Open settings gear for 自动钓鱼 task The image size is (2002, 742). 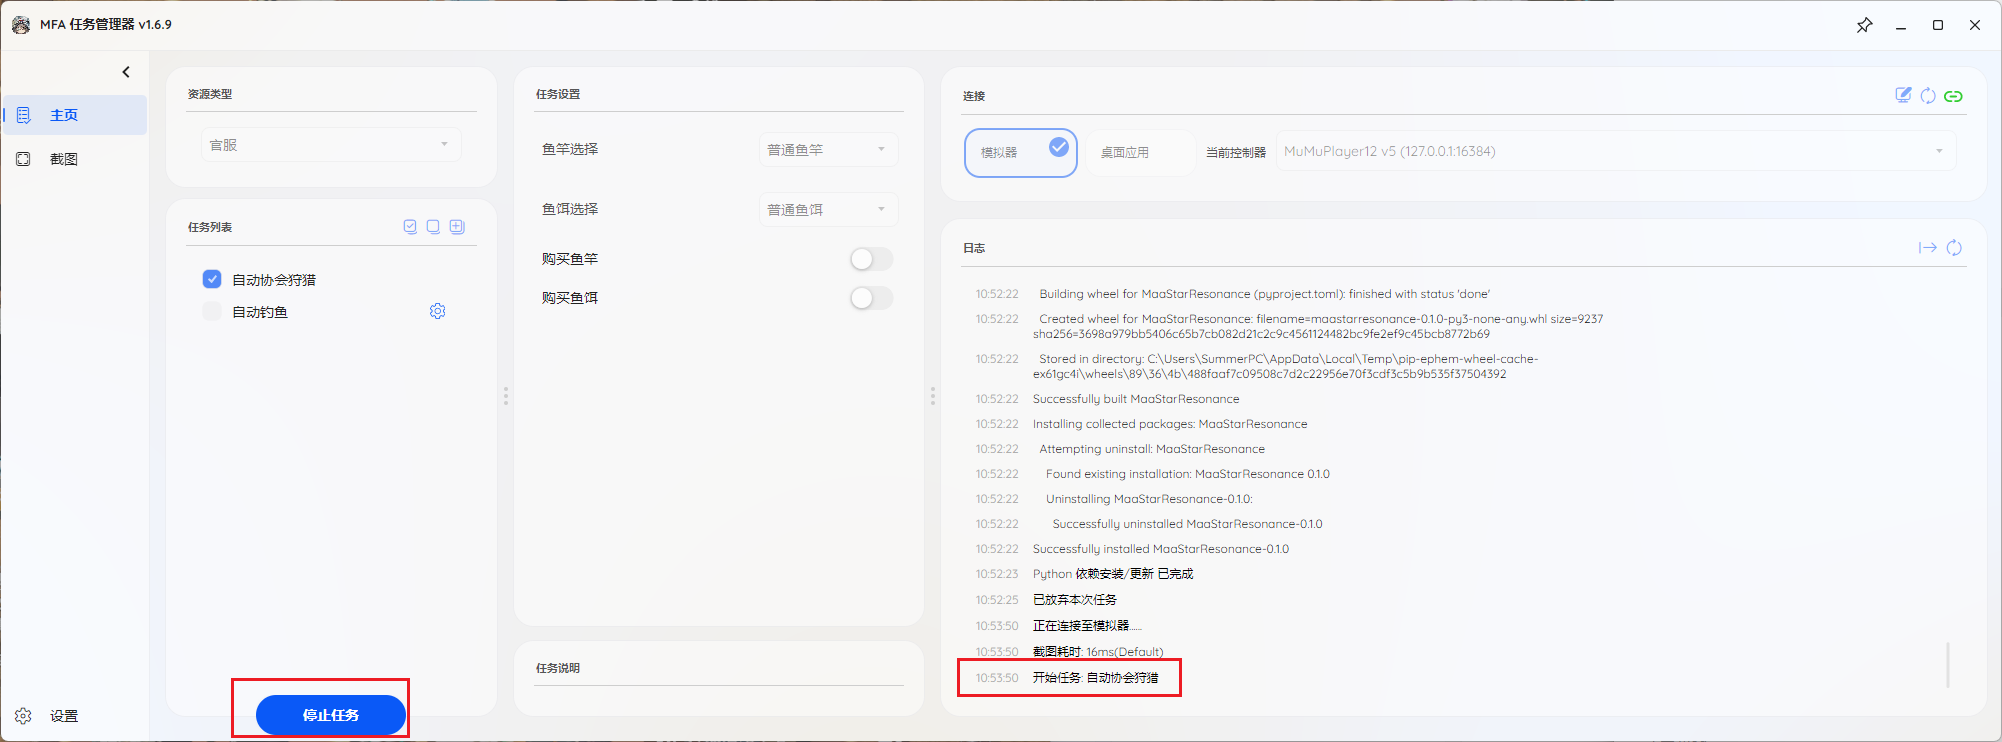pyautogui.click(x=437, y=312)
